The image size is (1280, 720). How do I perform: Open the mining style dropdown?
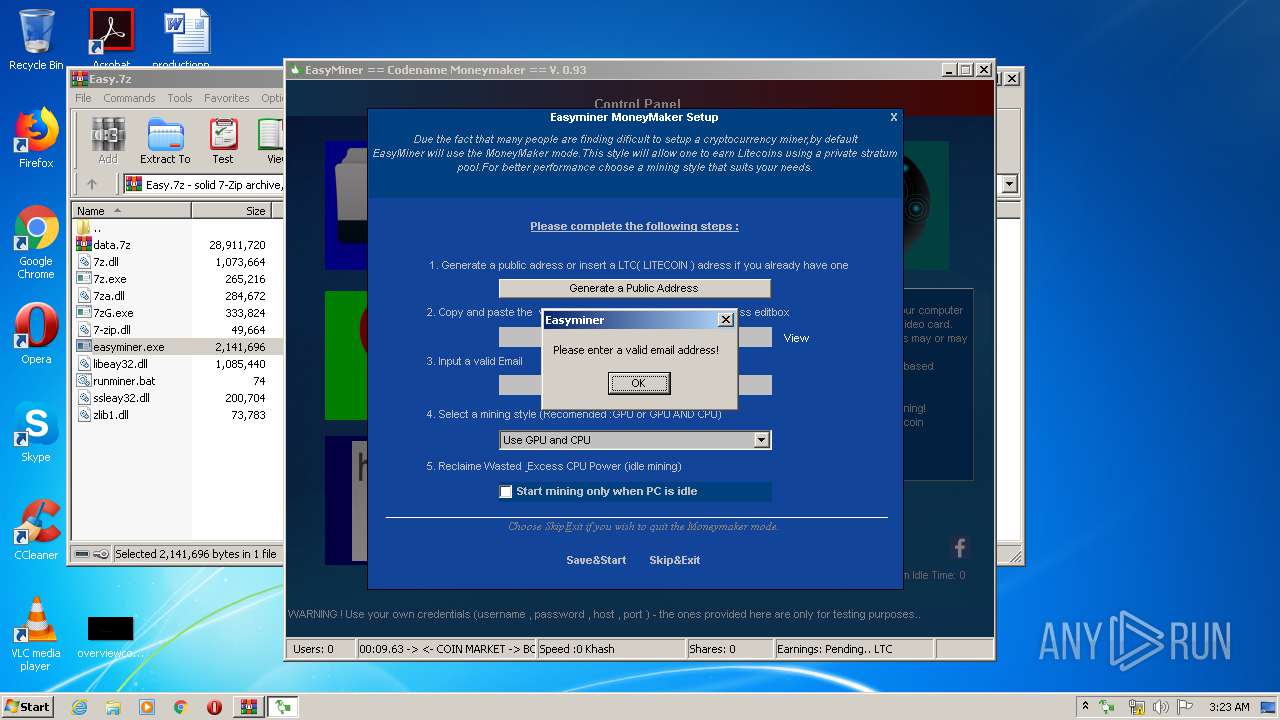[761, 440]
